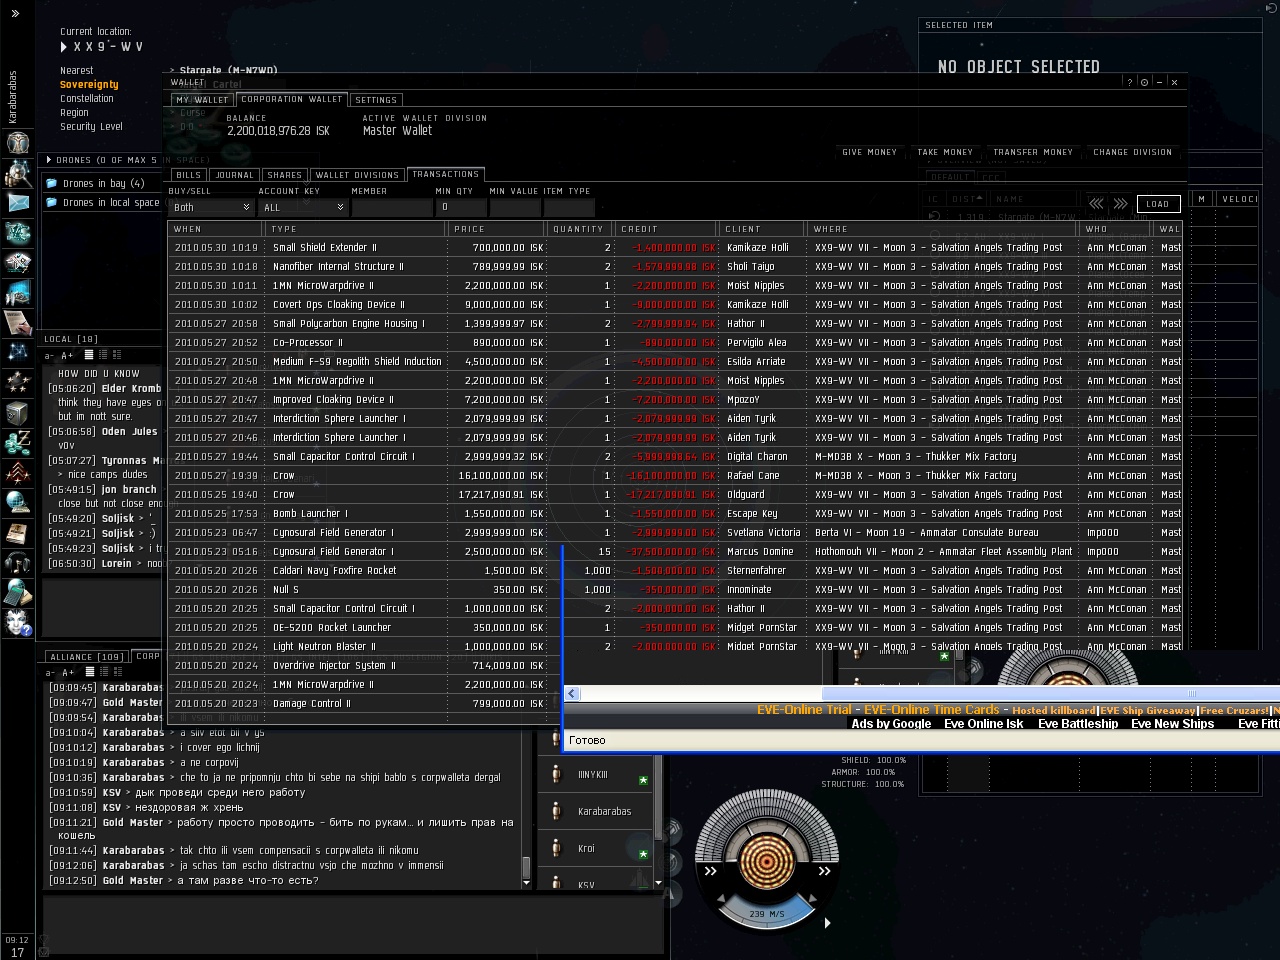Open the Shares tab
This screenshot has height=960, width=1280.
coord(284,175)
